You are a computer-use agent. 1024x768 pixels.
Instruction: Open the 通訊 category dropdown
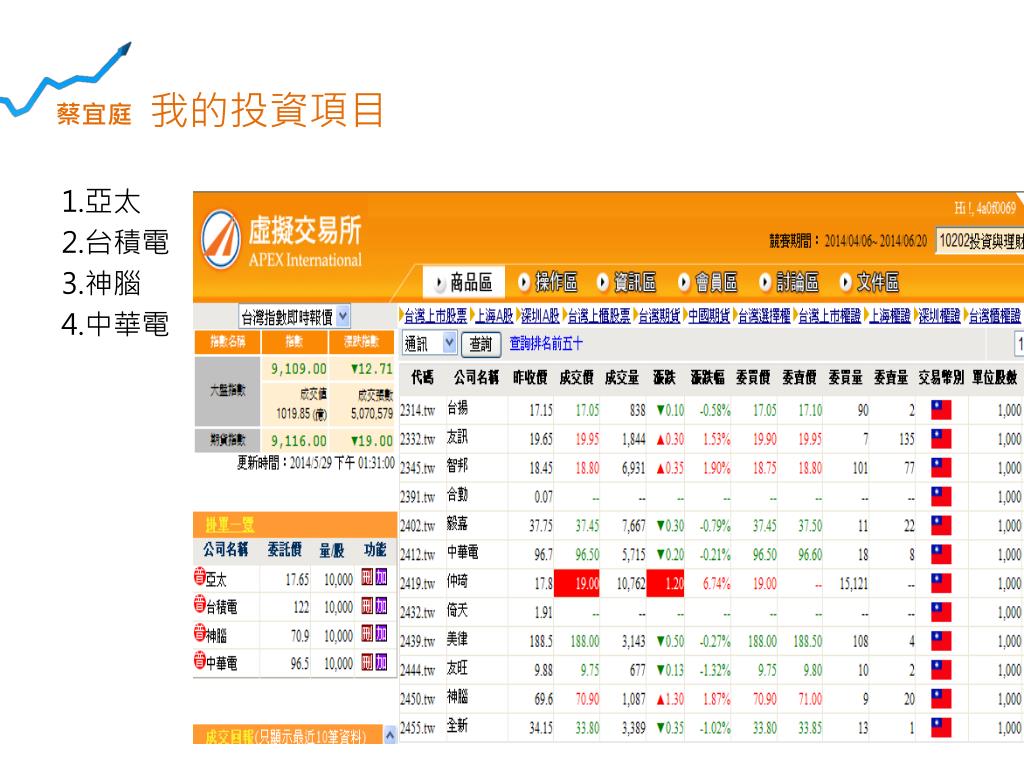(x=428, y=344)
